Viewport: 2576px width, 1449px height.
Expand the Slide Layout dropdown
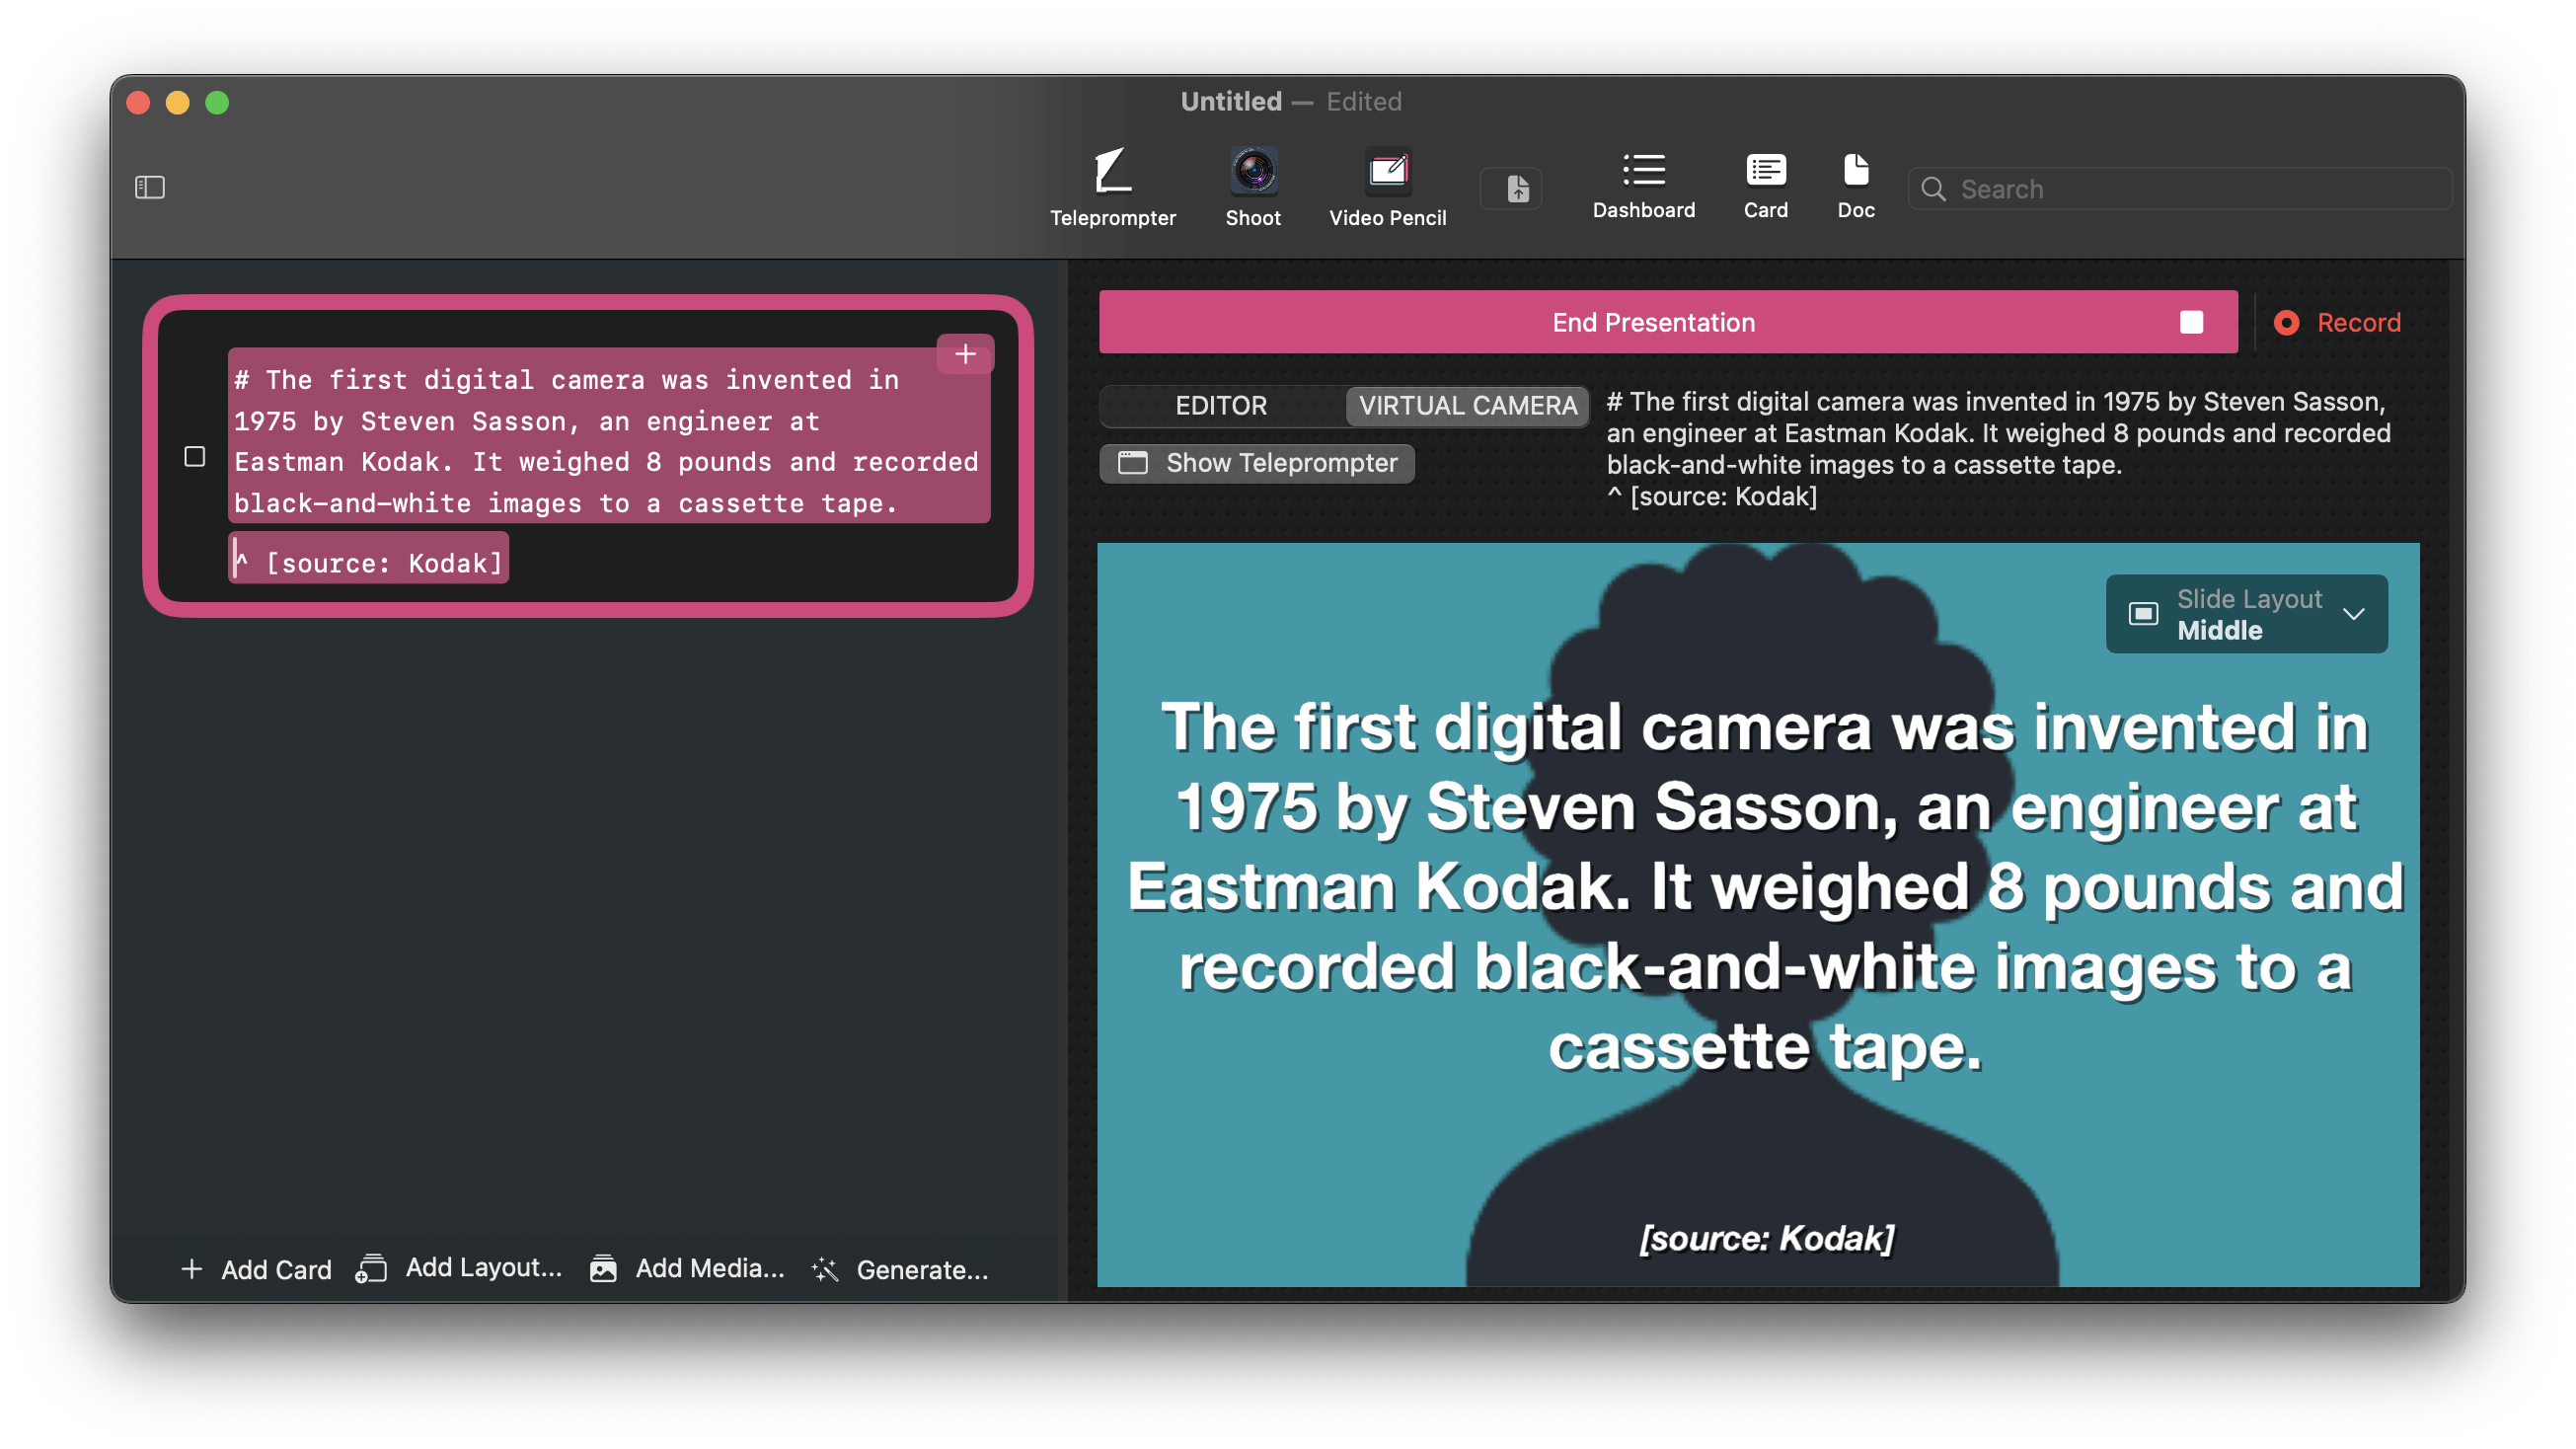click(2246, 614)
